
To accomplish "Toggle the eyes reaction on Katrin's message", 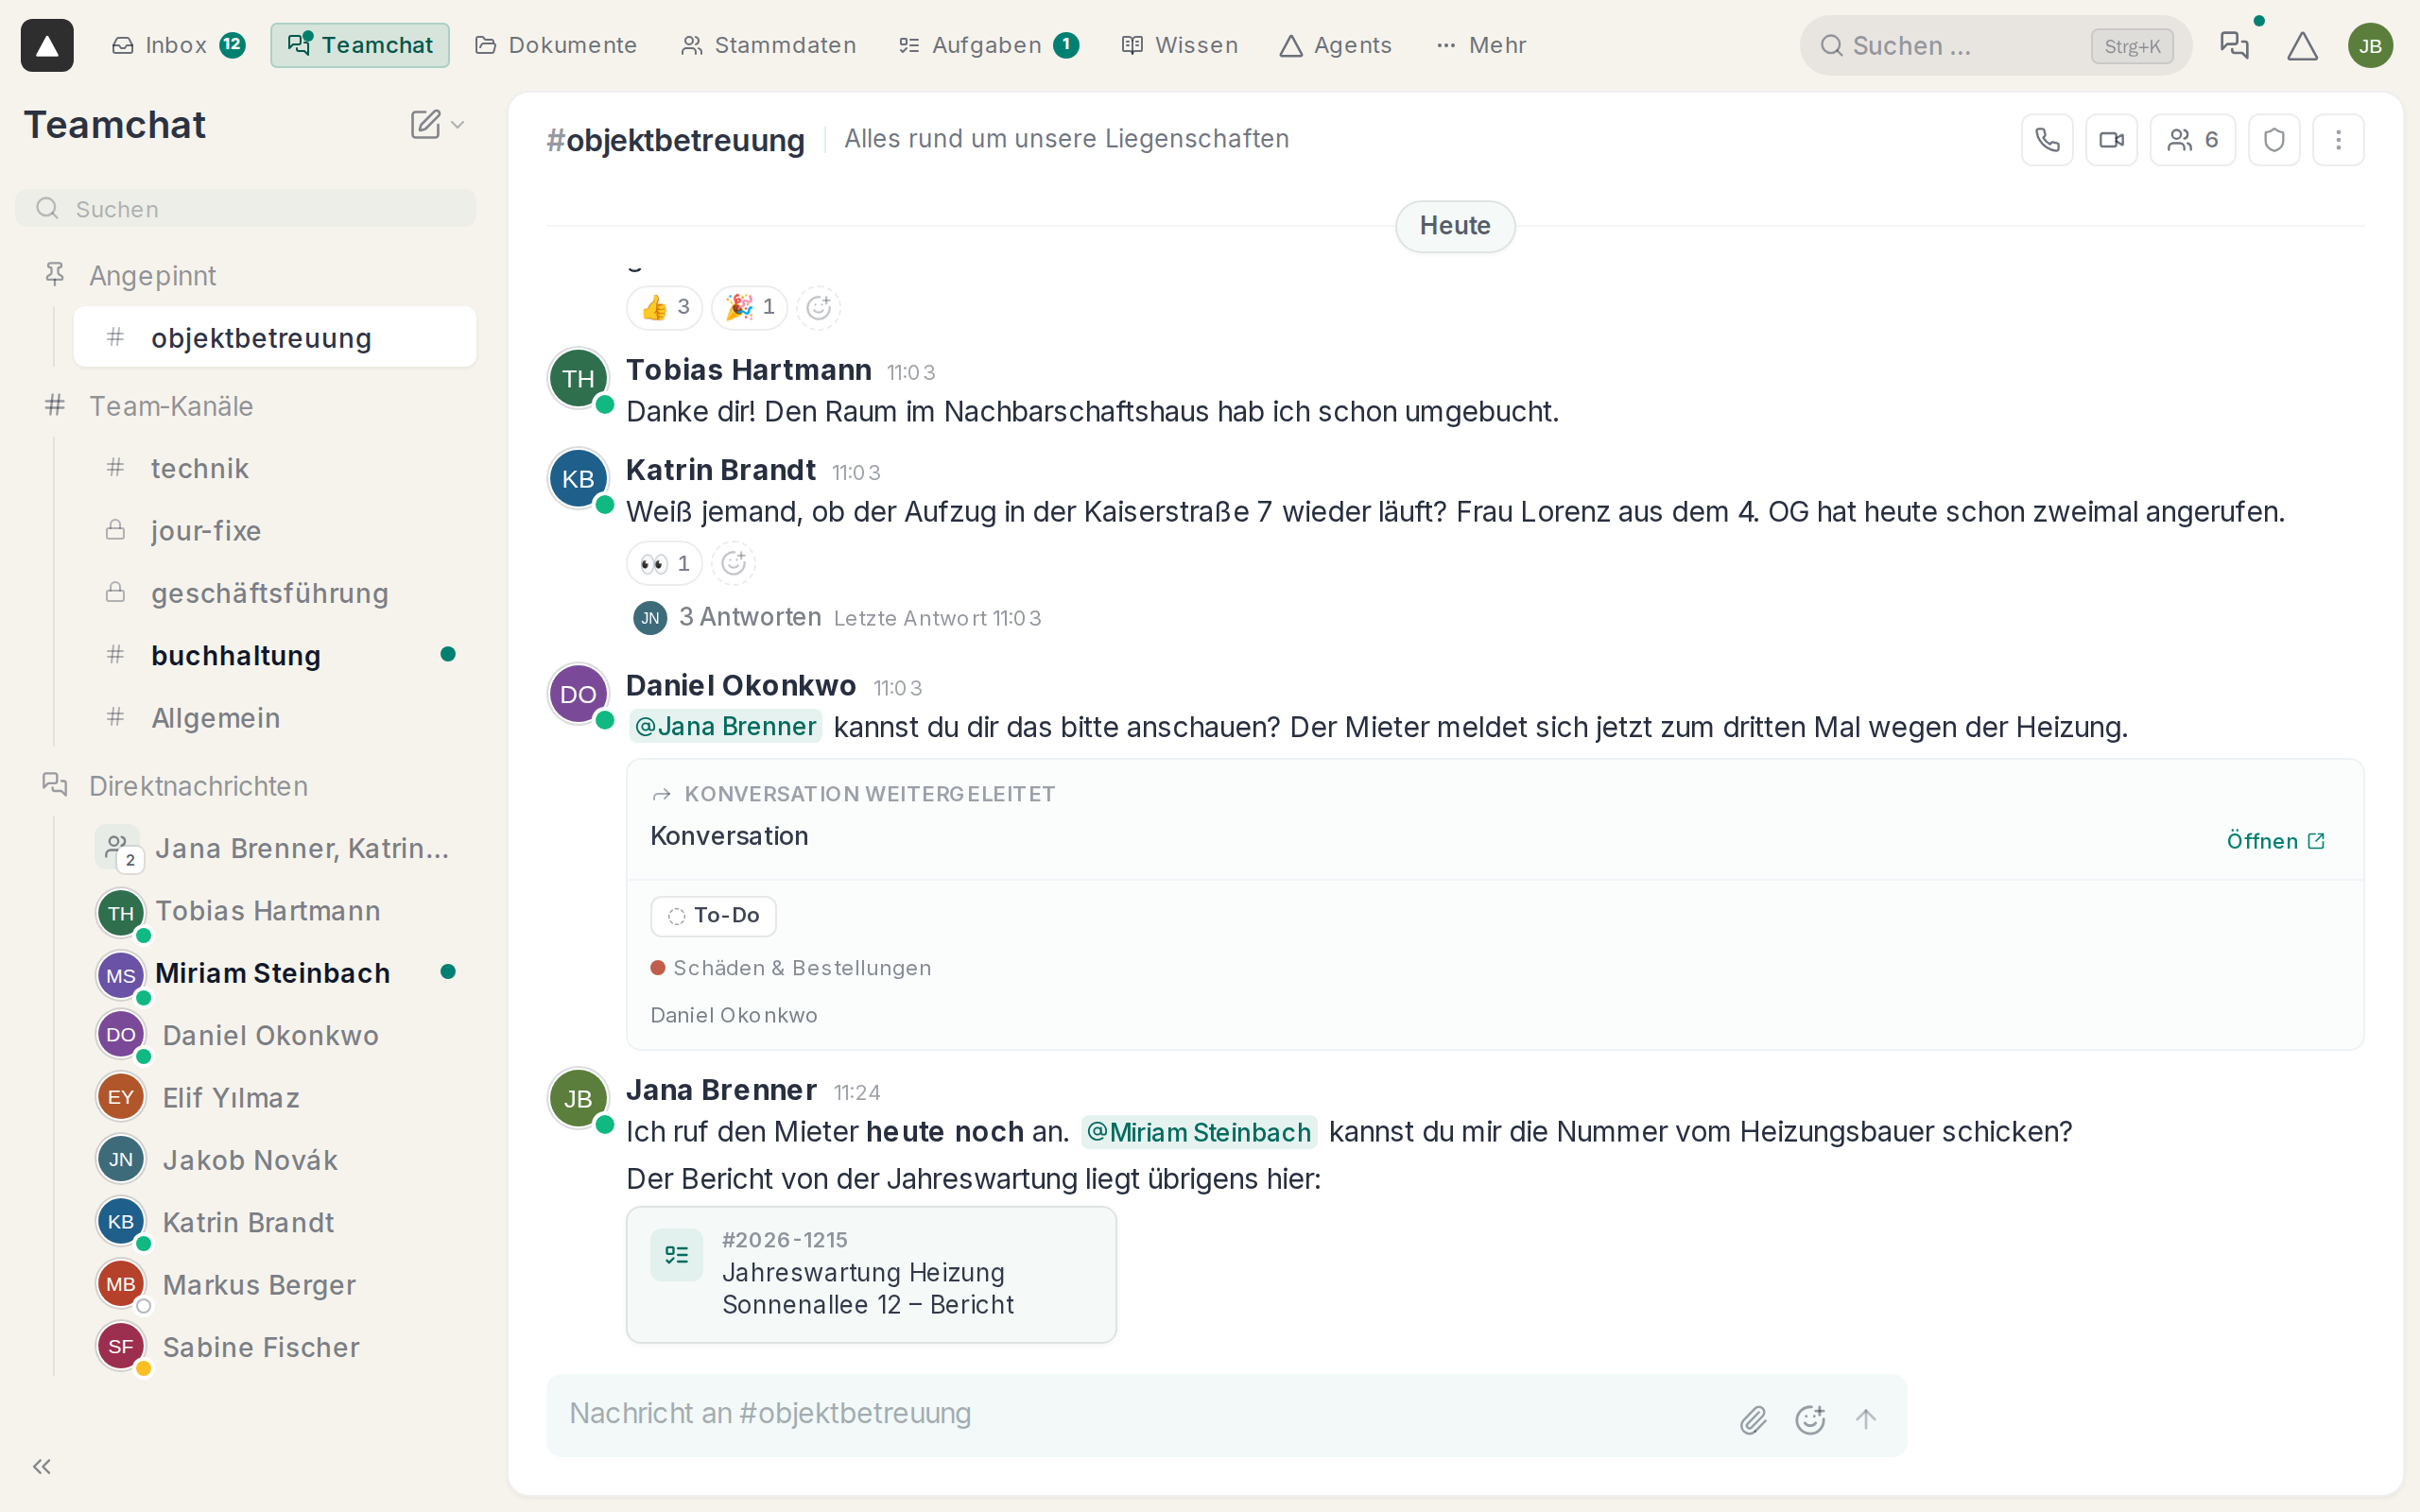I will point(665,563).
